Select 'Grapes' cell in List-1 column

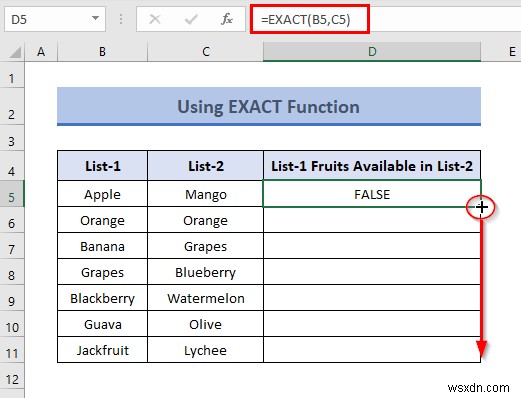[x=102, y=272]
